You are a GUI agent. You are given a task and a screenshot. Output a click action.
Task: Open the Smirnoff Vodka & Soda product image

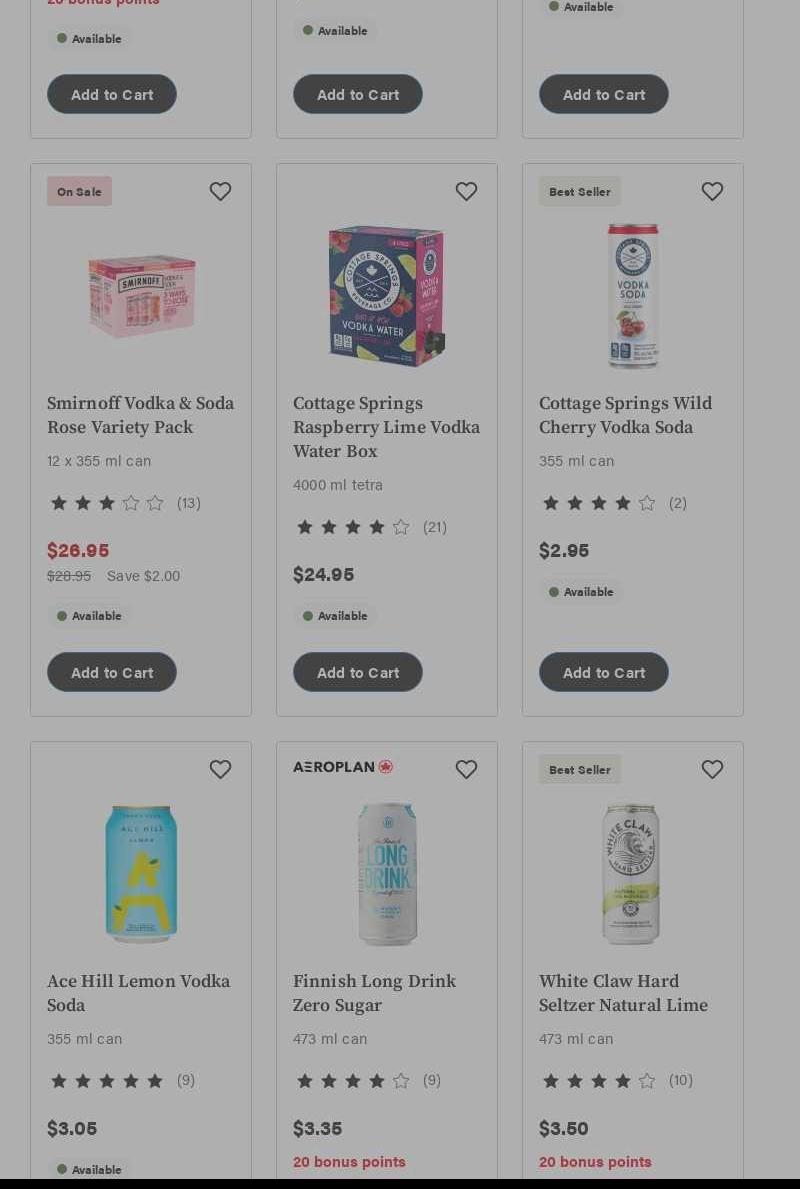tap(142, 296)
